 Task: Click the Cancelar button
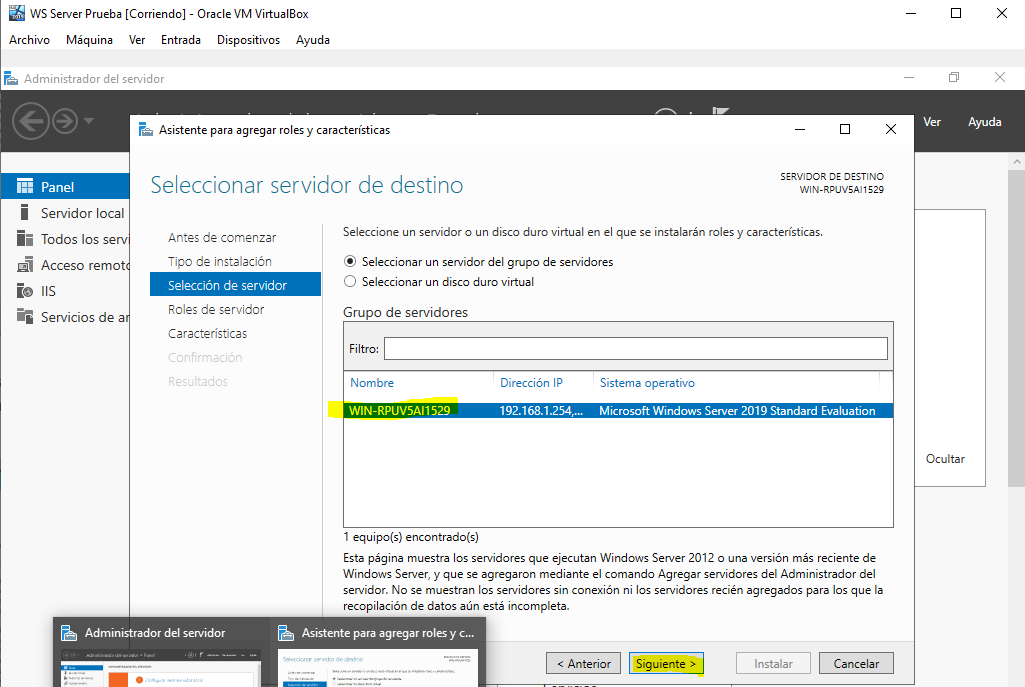(x=856, y=663)
